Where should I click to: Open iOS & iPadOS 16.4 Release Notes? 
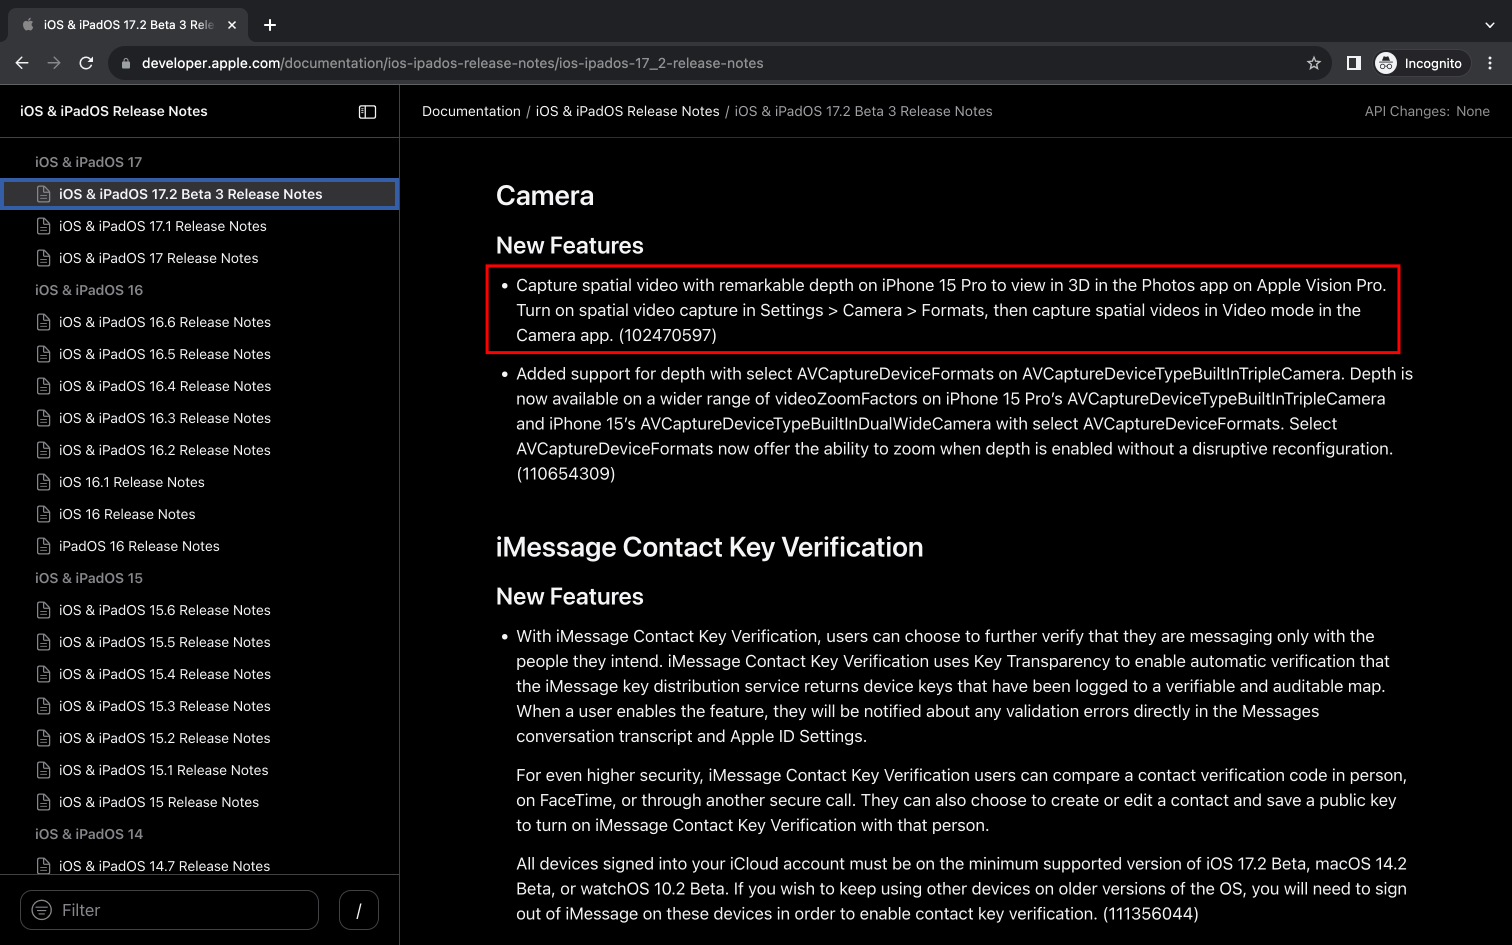[164, 386]
